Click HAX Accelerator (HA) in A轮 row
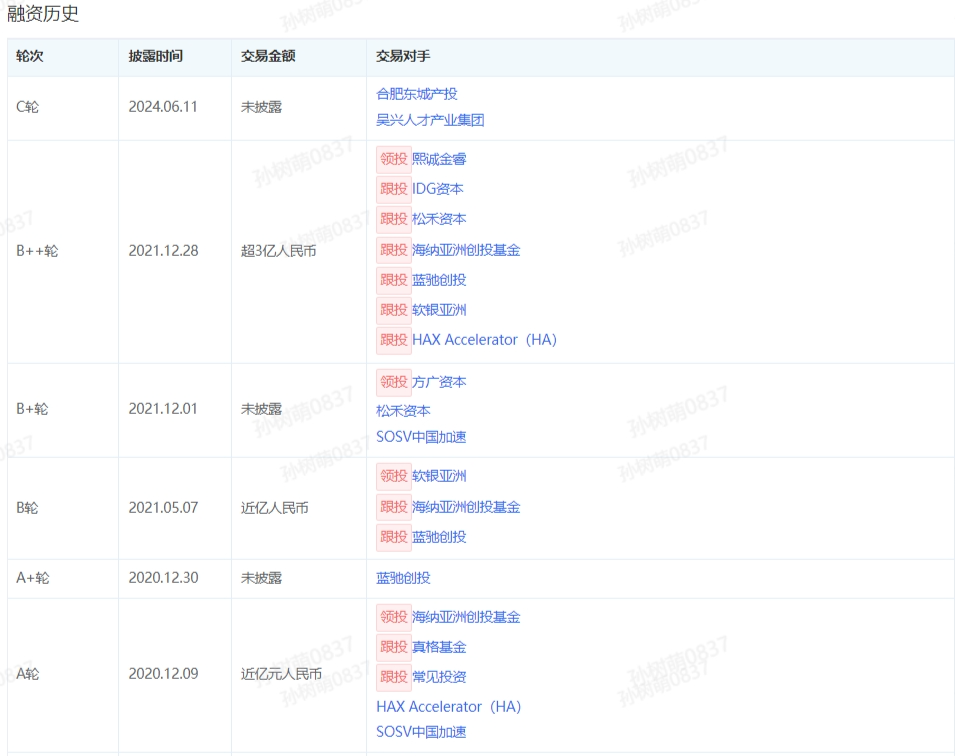 [448, 707]
